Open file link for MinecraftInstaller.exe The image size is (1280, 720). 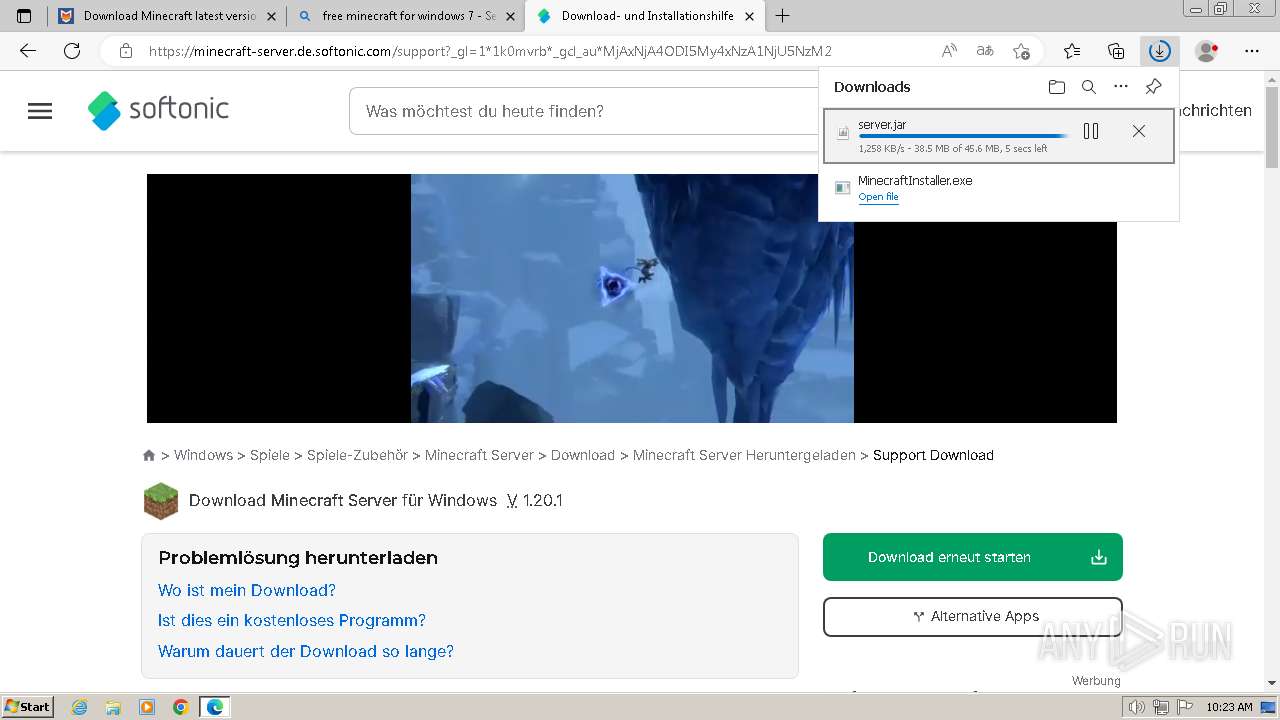tap(878, 197)
